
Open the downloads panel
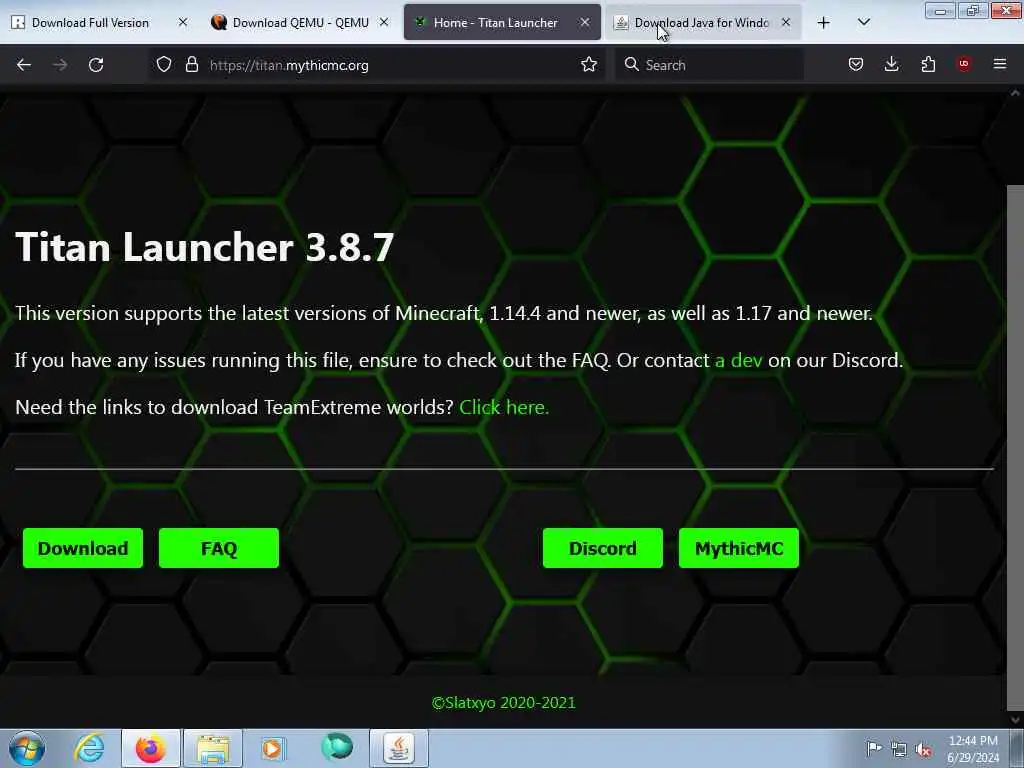pos(891,64)
